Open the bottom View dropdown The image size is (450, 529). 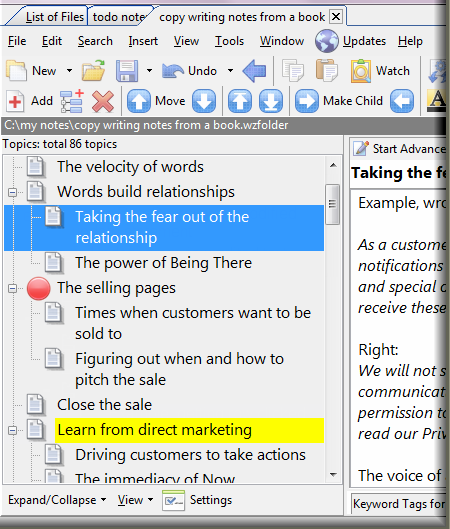pyautogui.click(x=135, y=500)
